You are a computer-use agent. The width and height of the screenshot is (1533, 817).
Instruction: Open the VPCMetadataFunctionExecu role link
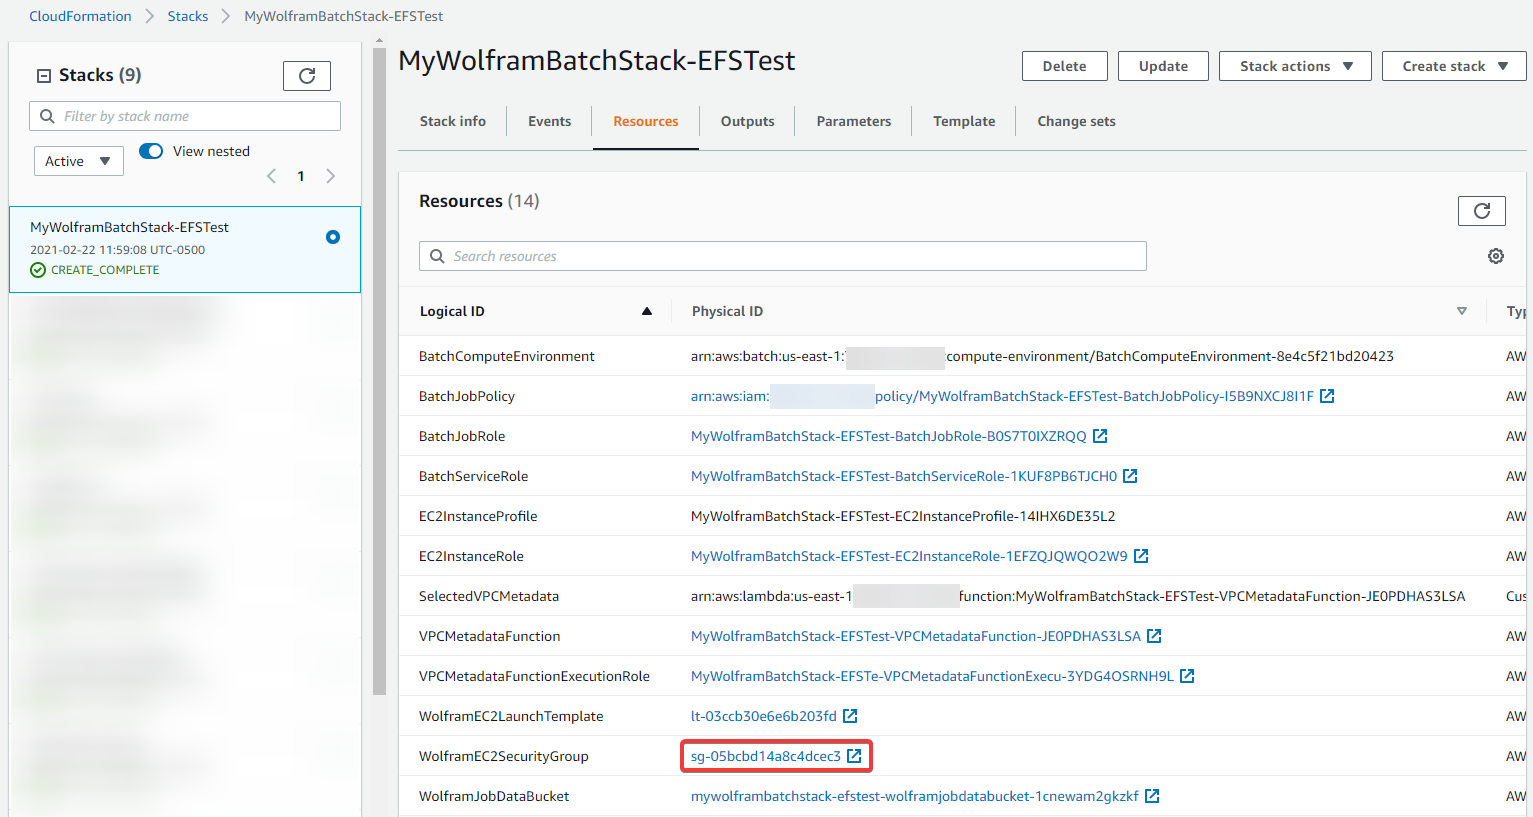[932, 676]
